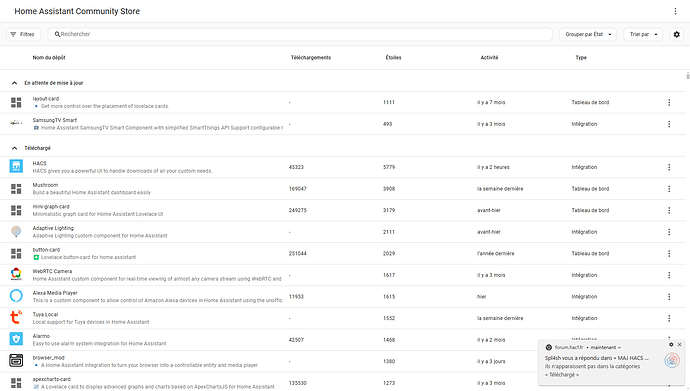Click the Filtres button

tap(23, 34)
